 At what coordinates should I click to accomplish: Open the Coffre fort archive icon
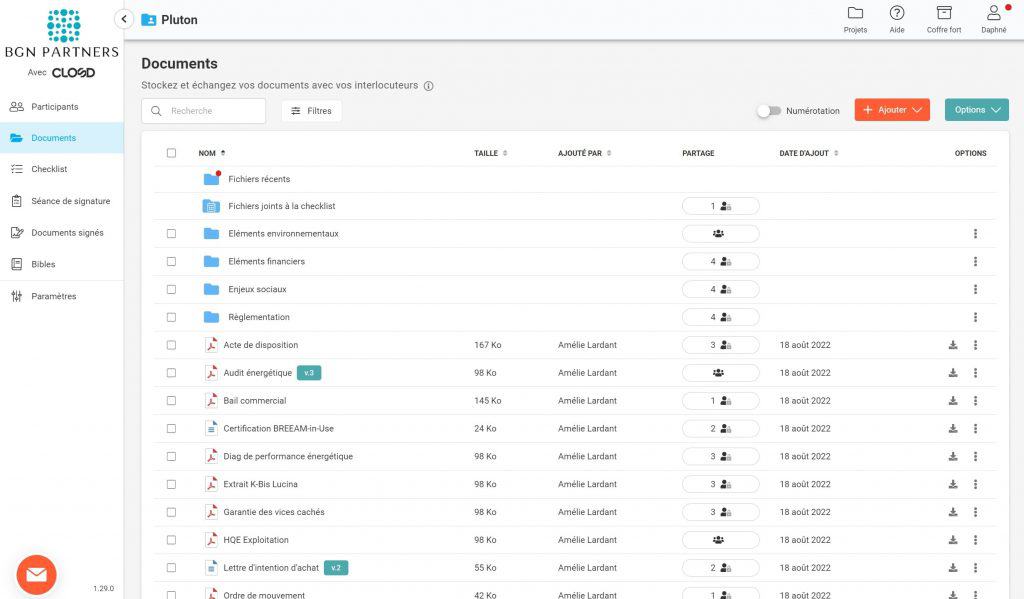tap(944, 13)
